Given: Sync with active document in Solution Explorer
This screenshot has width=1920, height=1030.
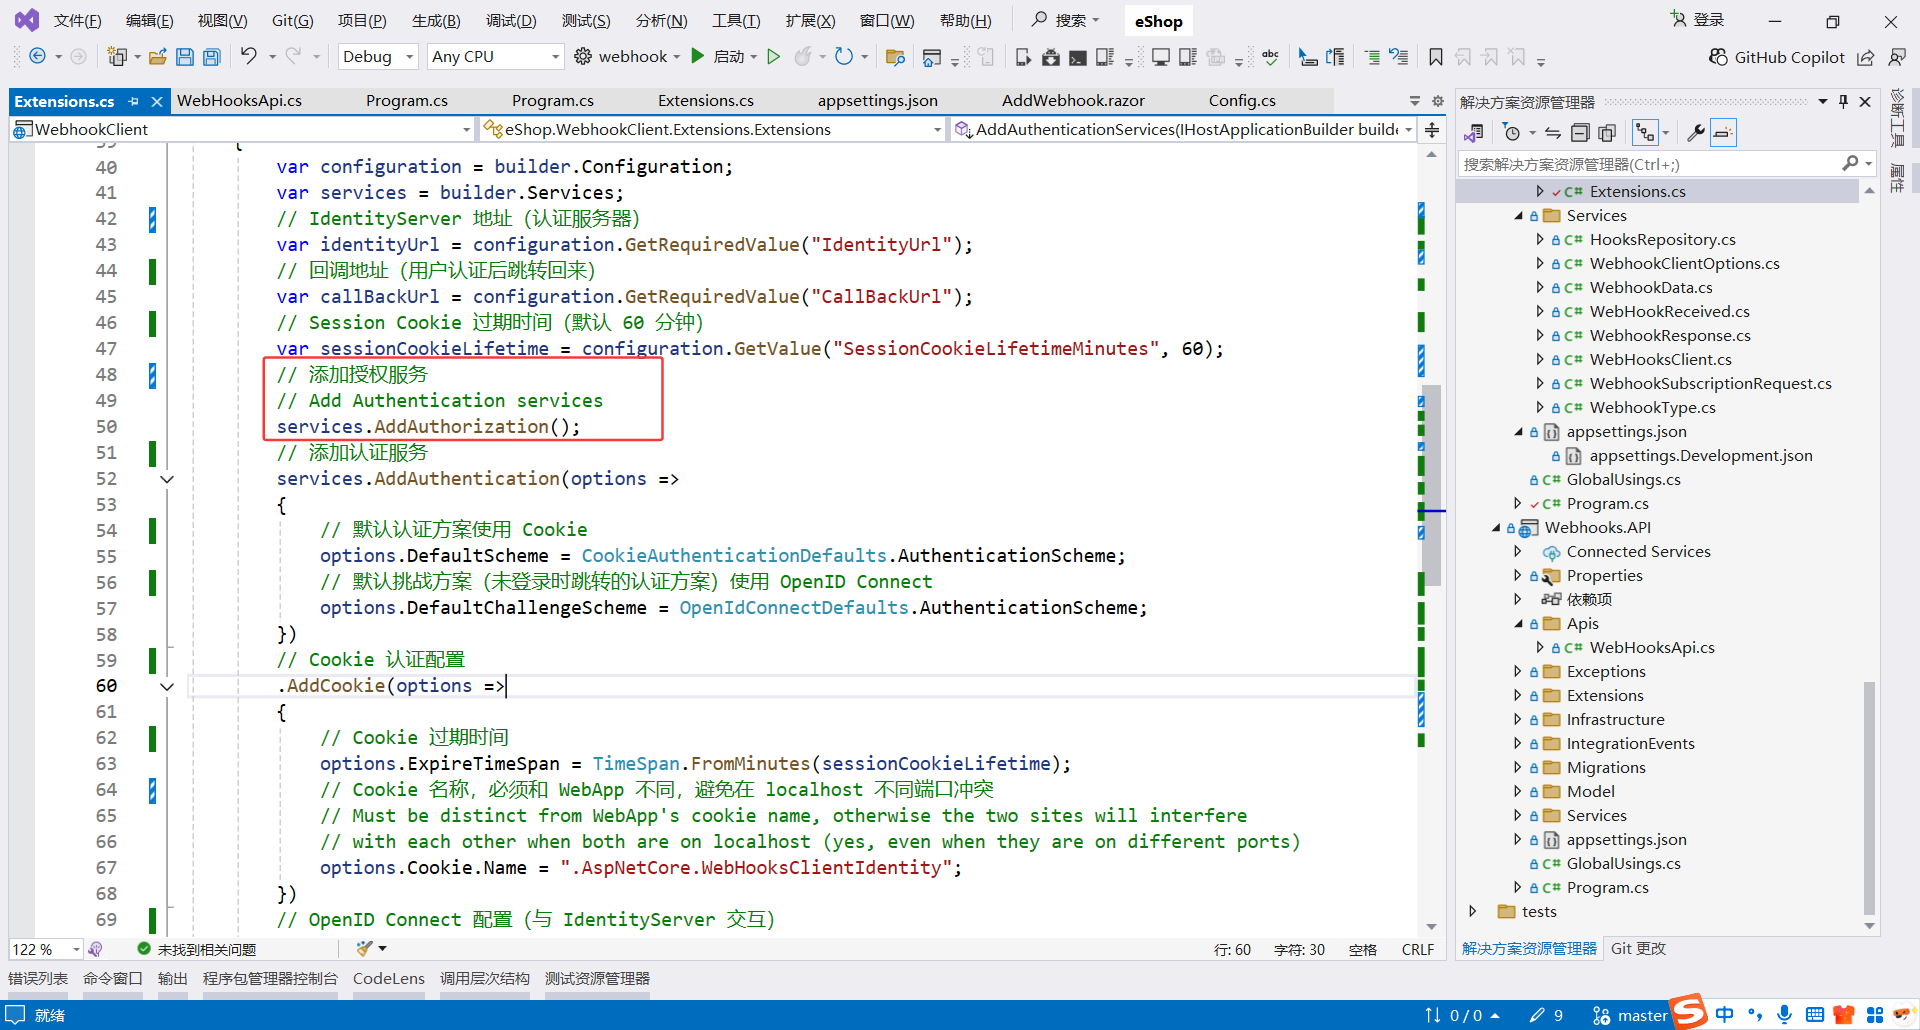Looking at the screenshot, I should tap(1553, 133).
